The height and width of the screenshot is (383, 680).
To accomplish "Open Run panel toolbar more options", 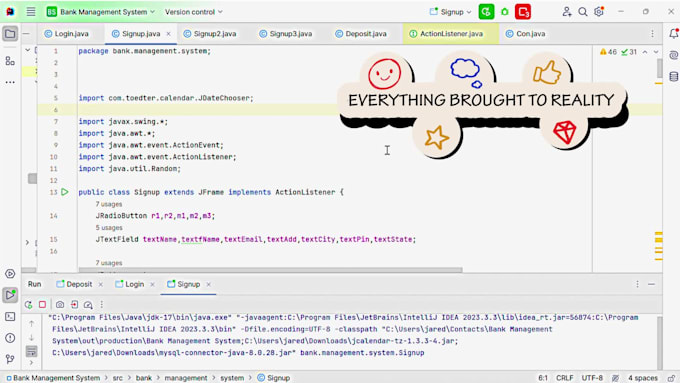I will click(102, 304).
